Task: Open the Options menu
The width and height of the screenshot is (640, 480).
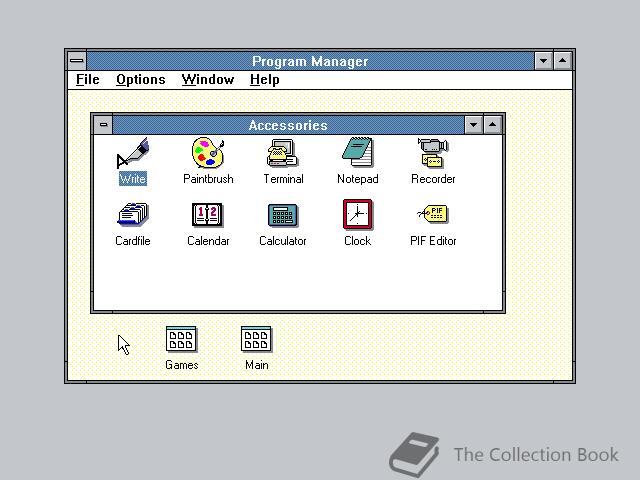Action: [141, 80]
